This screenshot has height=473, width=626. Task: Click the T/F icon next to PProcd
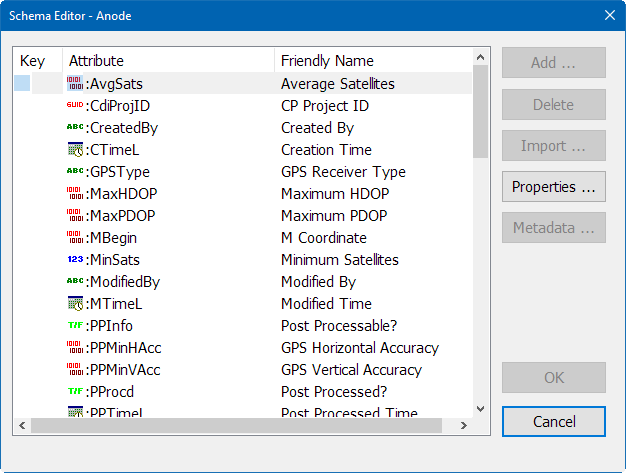click(x=75, y=391)
